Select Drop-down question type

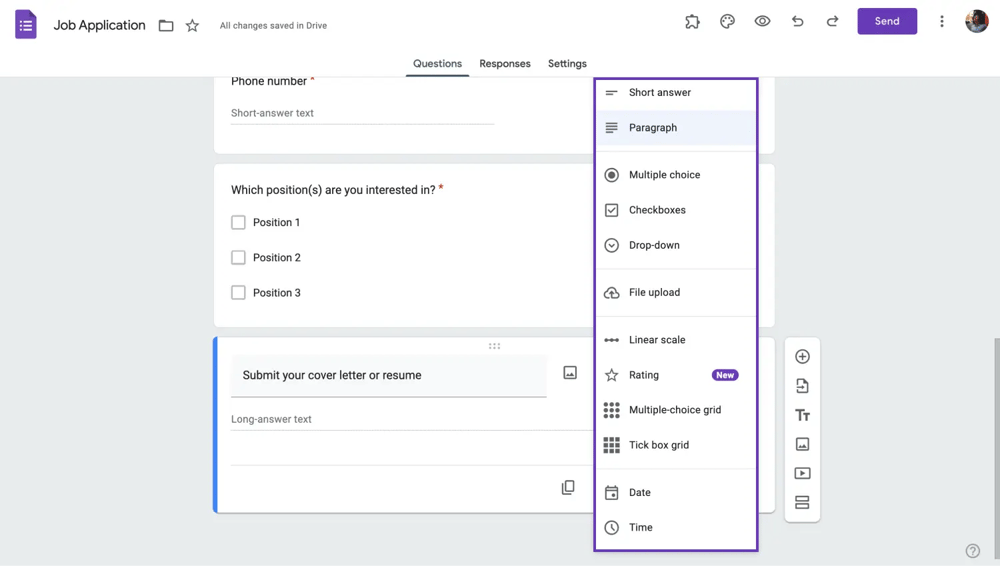(x=655, y=245)
